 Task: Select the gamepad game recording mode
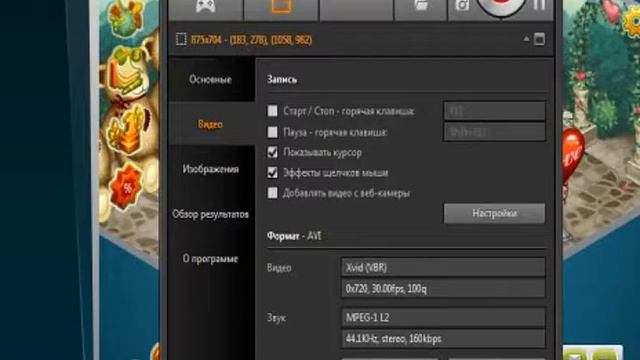[x=205, y=6]
